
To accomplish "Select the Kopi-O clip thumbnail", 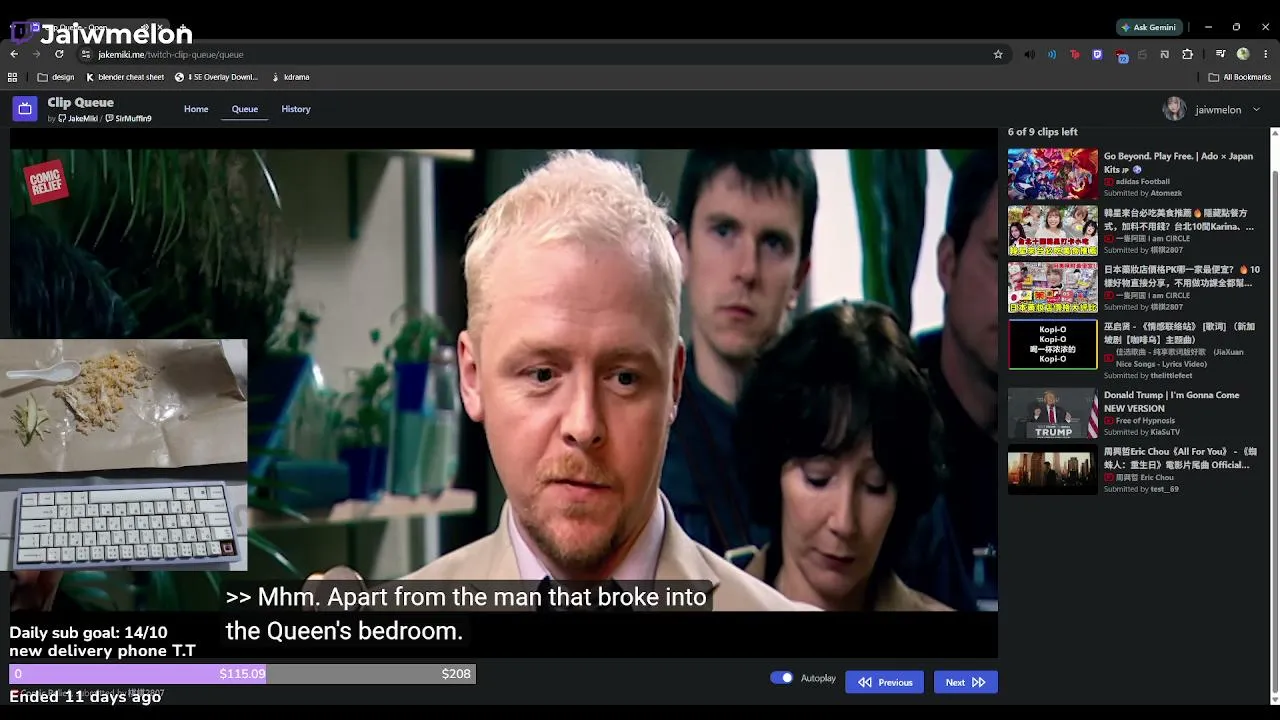I will pos(1052,345).
